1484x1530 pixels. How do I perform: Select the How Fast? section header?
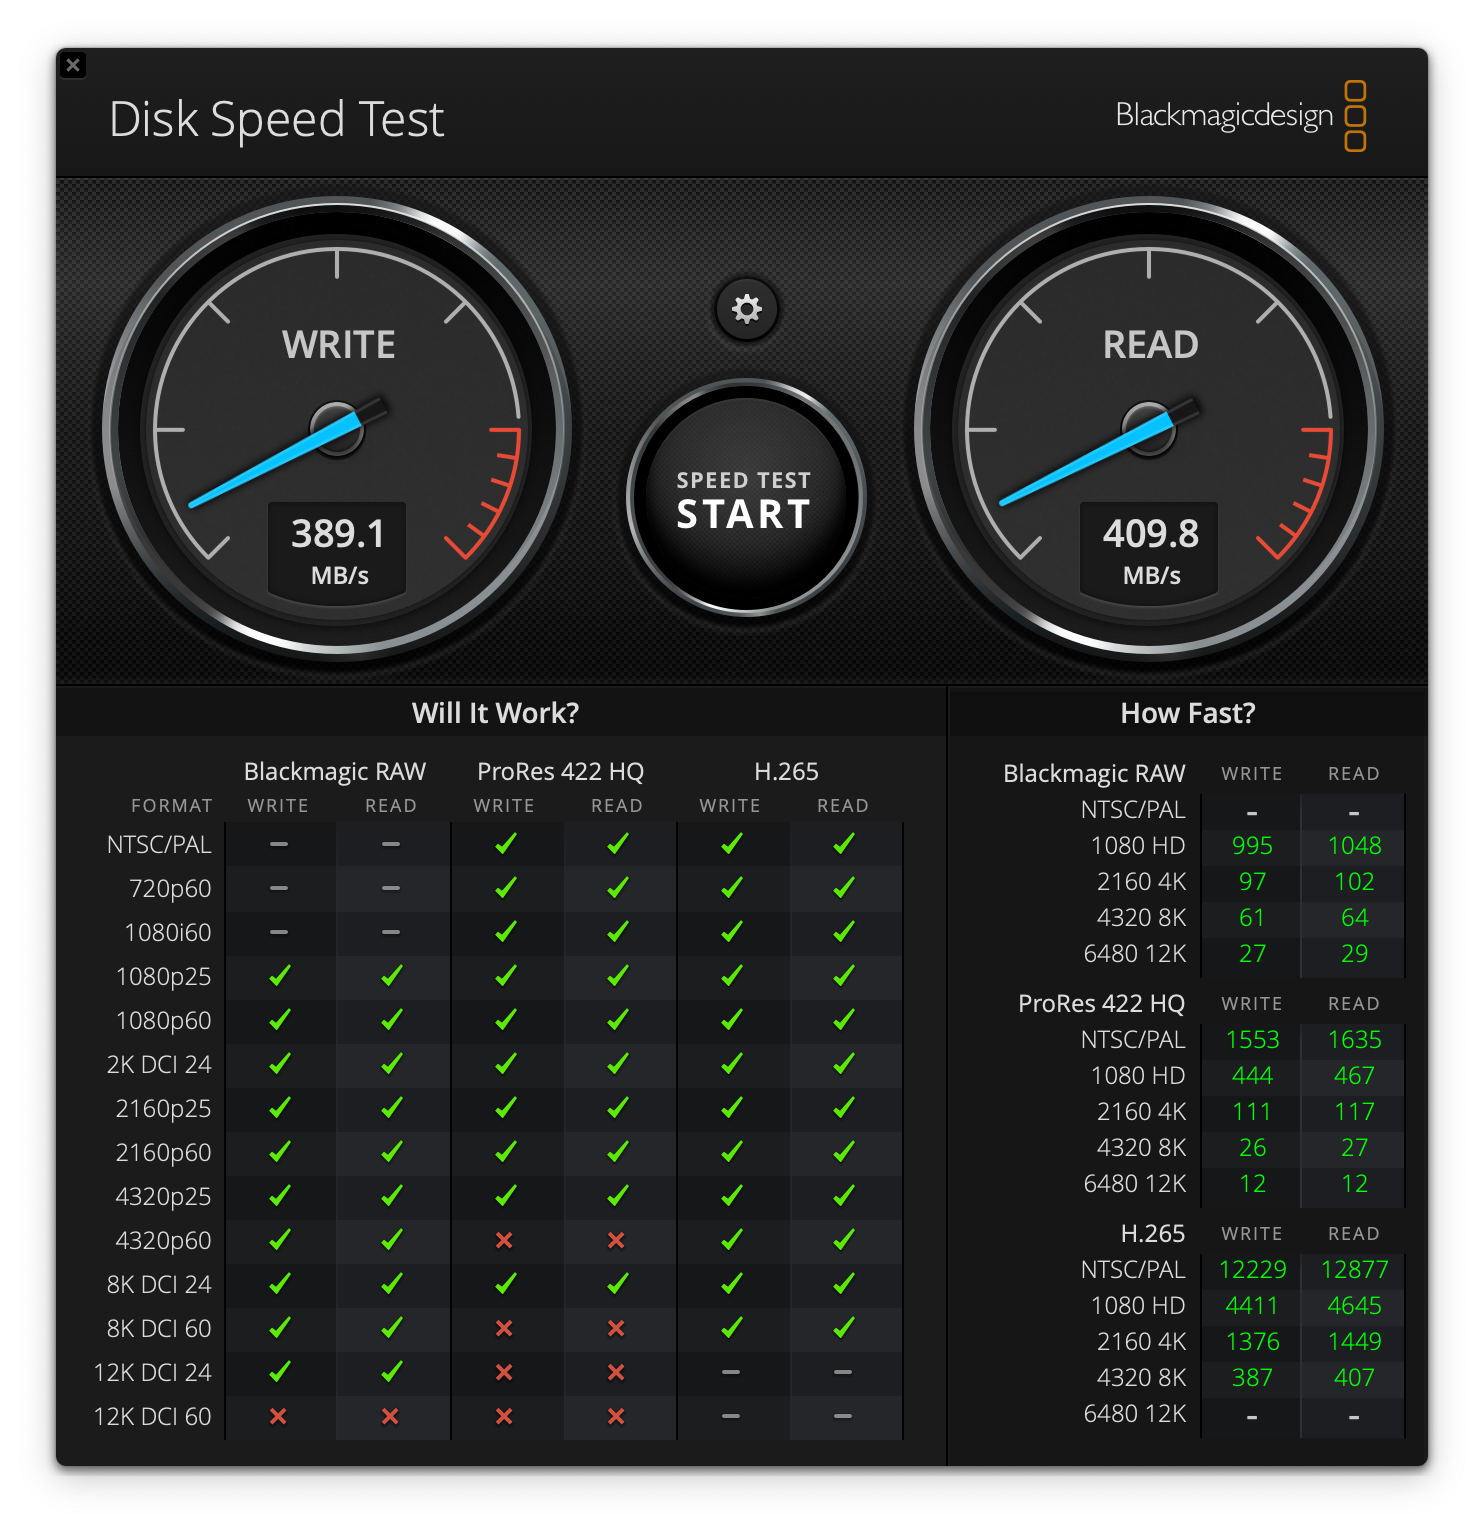click(1190, 713)
